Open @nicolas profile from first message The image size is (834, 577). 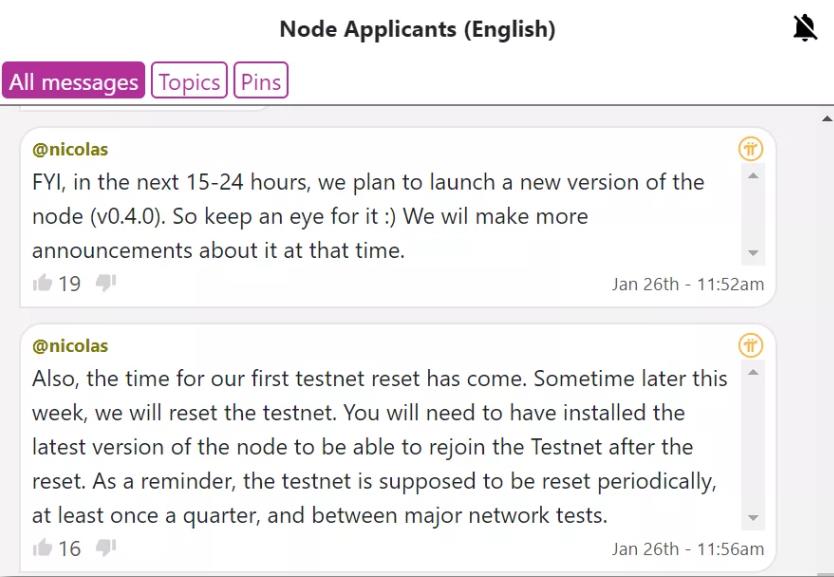tap(70, 149)
